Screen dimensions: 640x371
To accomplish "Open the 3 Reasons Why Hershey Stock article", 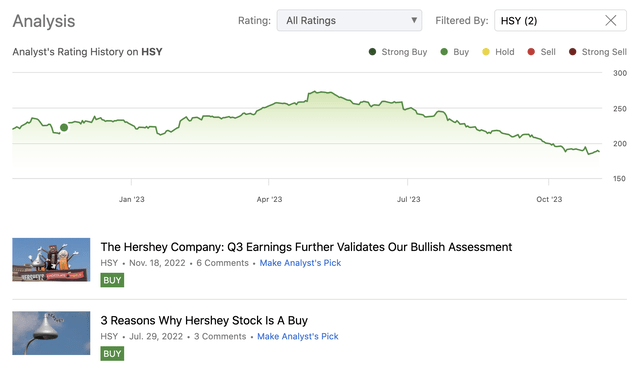I will pyautogui.click(x=204, y=320).
